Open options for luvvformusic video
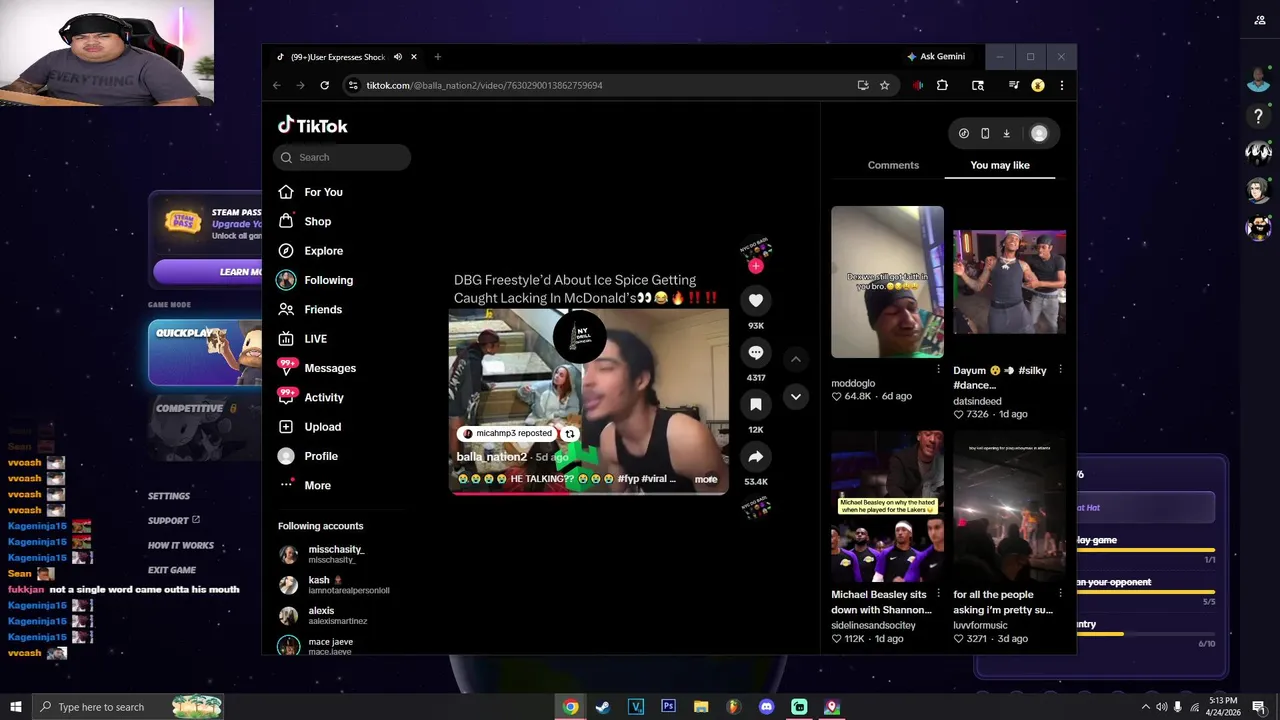Viewport: 1280px width, 720px height. click(1060, 594)
